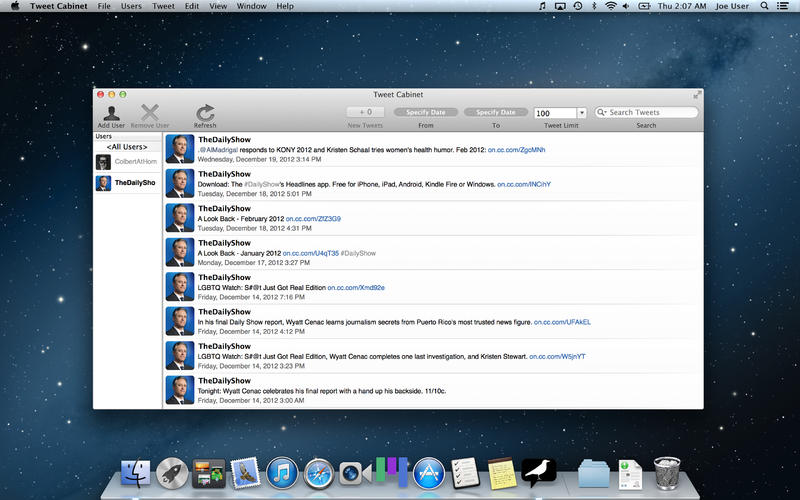Click the Time Machine menu bar icon
The height and width of the screenshot is (500, 800).
coord(578,6)
